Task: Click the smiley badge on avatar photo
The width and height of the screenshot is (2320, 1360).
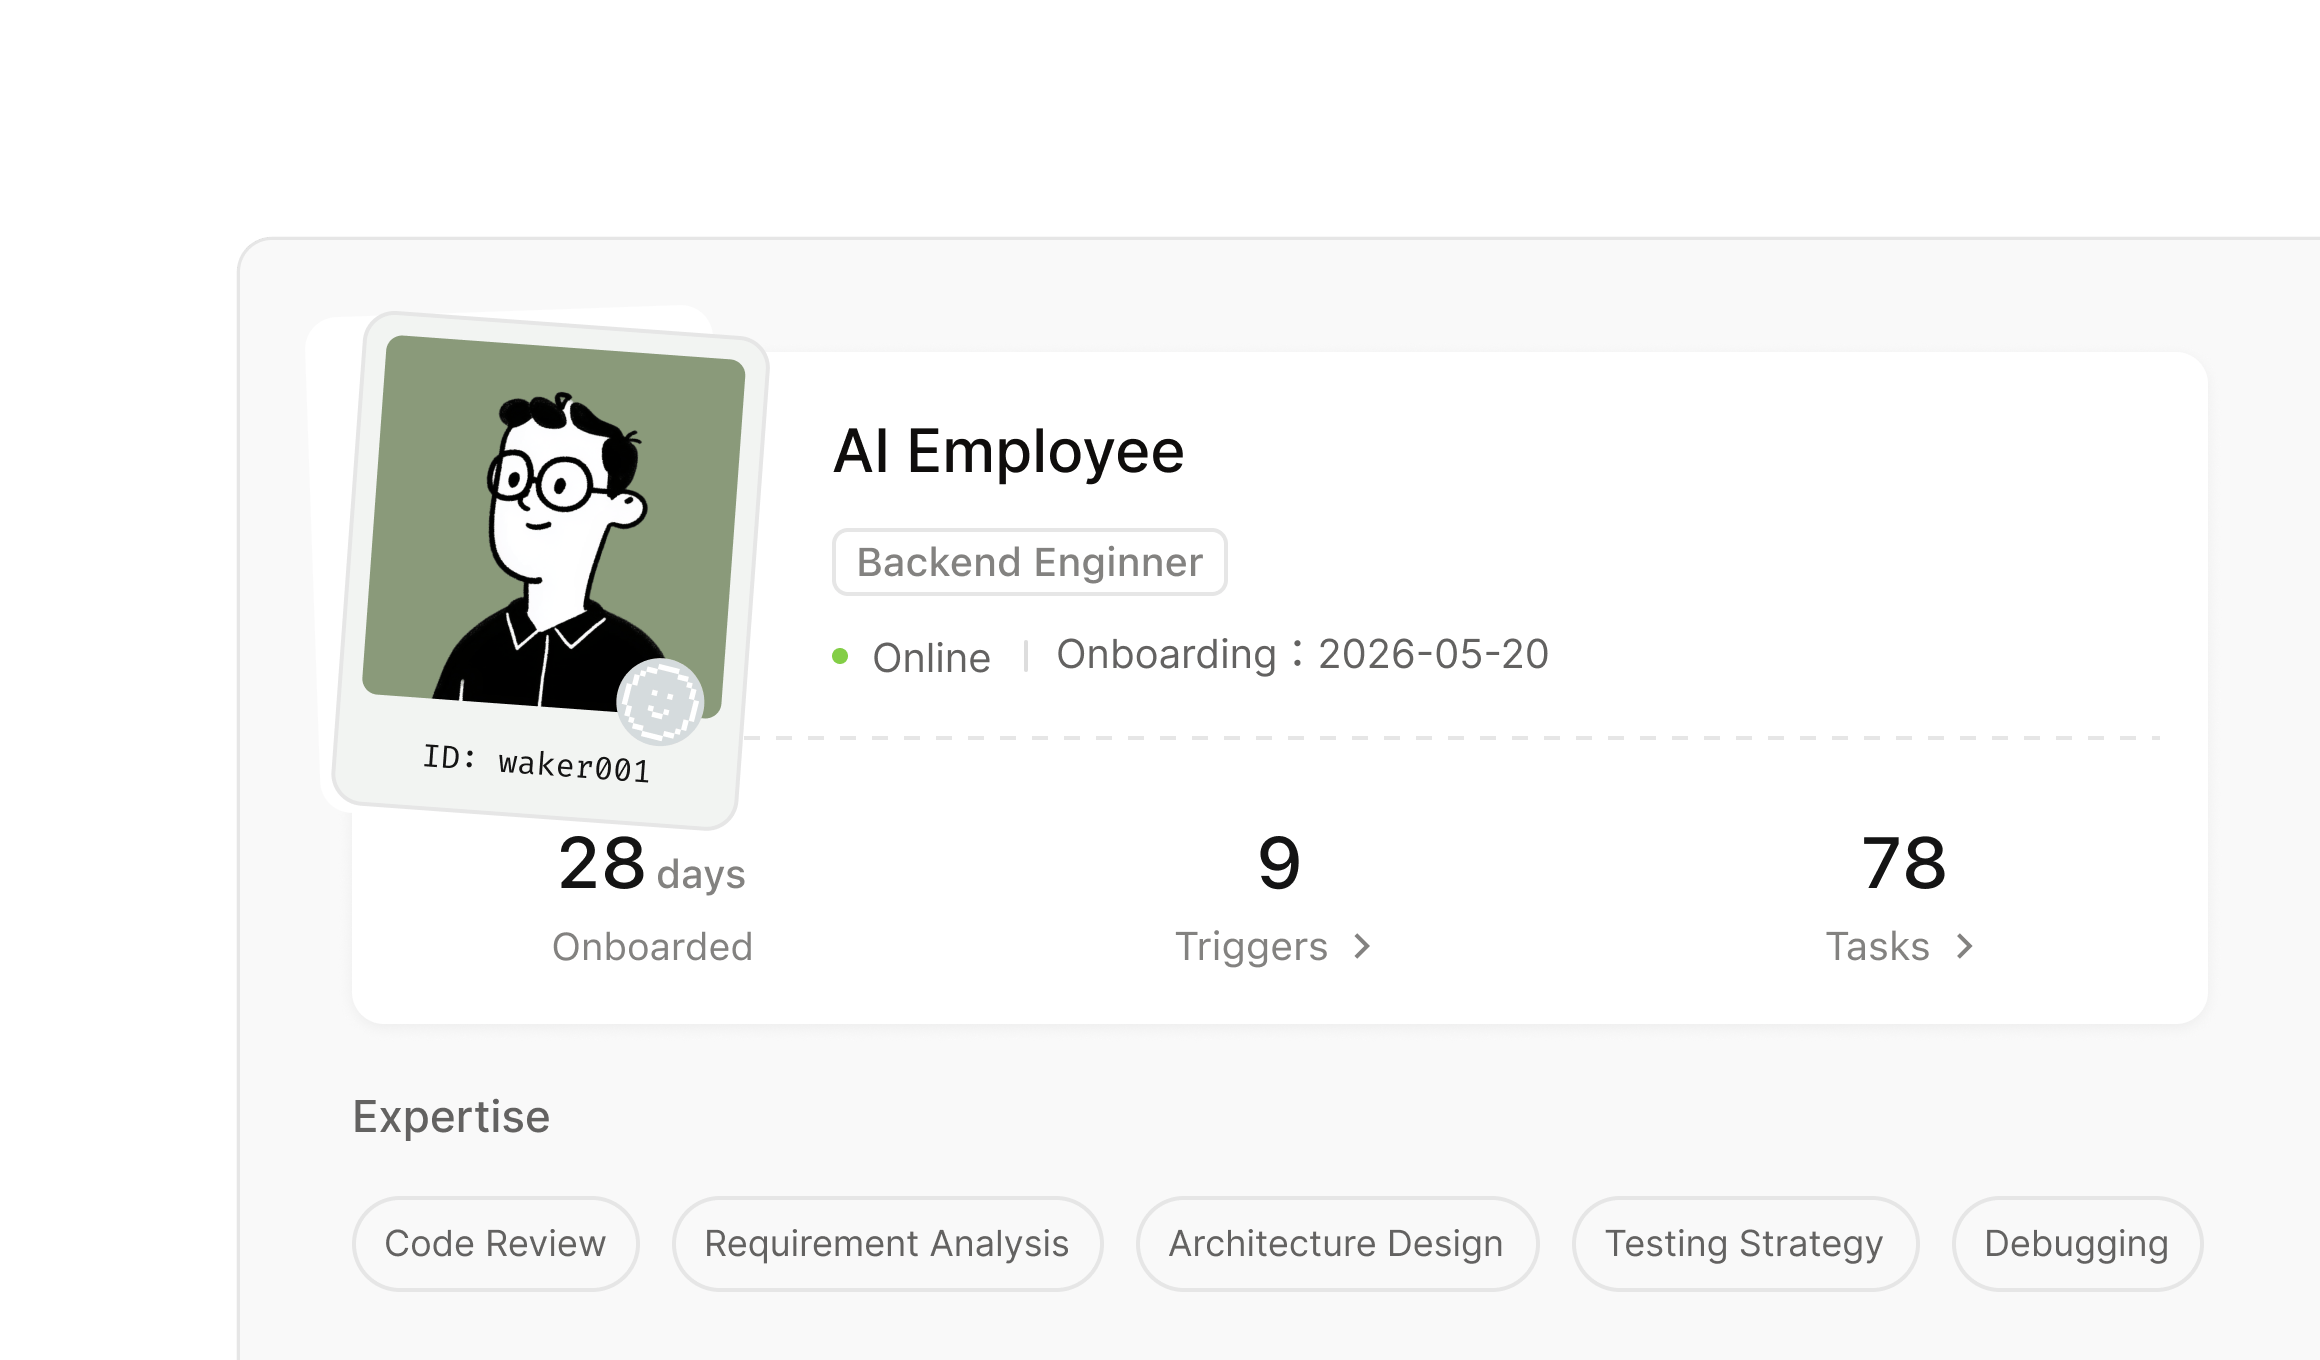Action: pos(660,702)
